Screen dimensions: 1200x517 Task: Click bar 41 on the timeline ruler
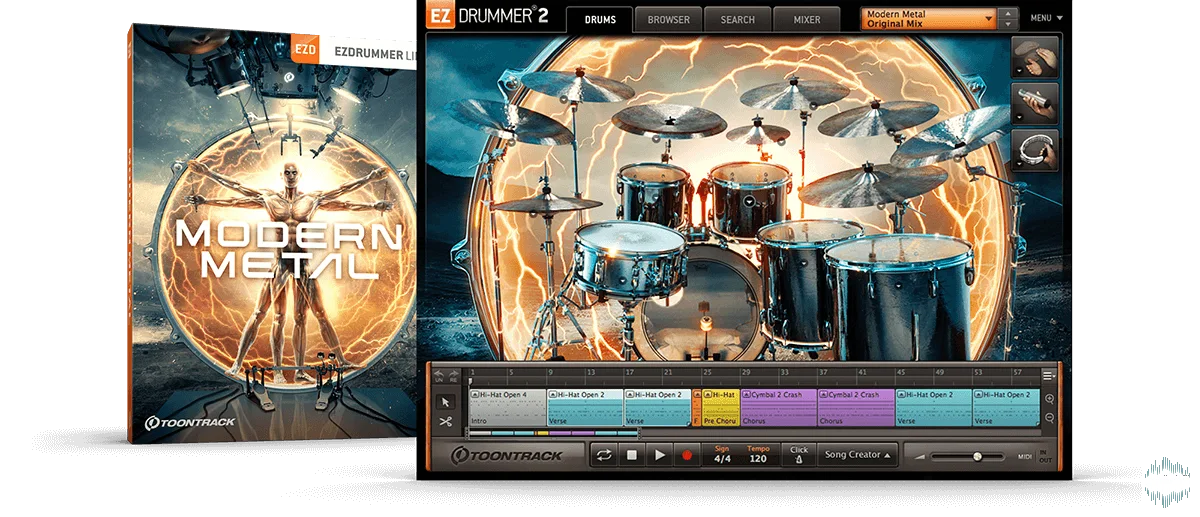coord(863,373)
